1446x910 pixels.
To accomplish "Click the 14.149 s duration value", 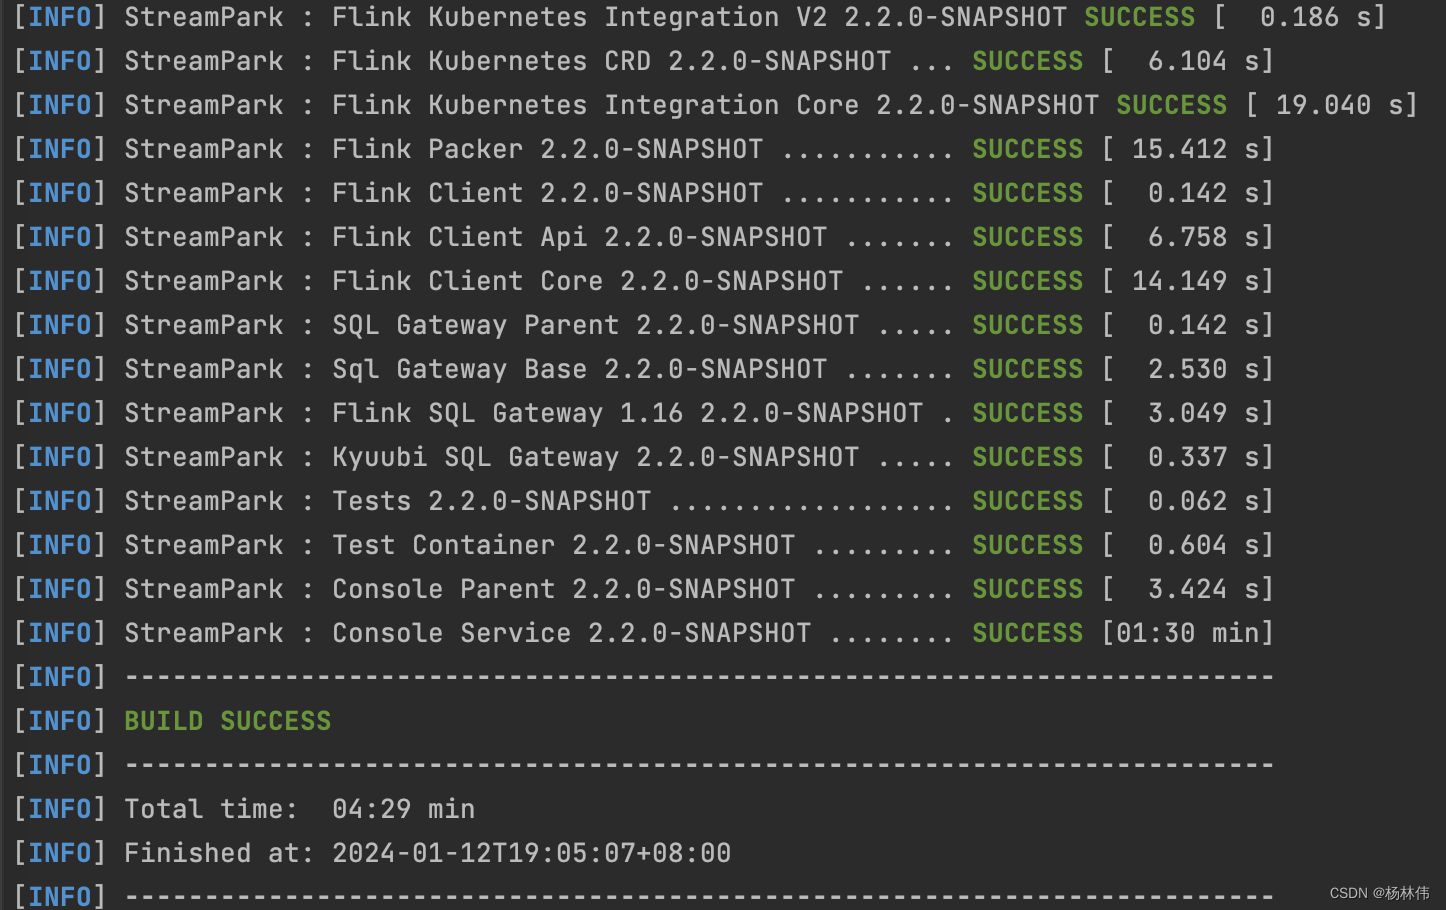I will [x=1196, y=281].
